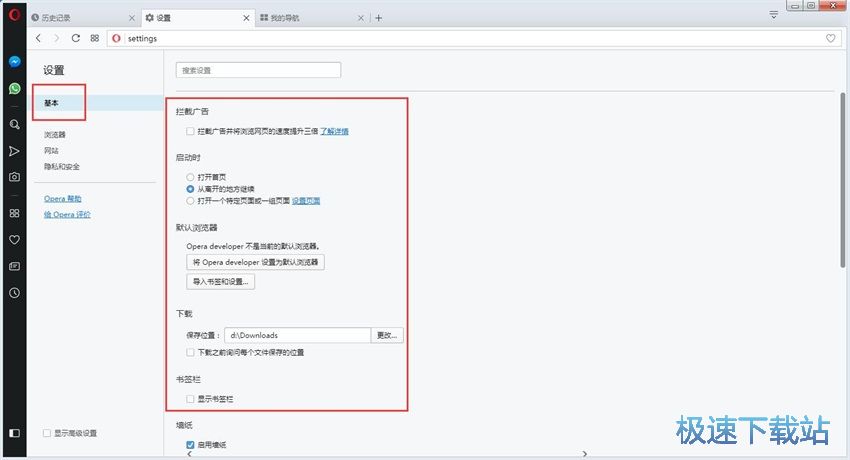Open bookmarks via the sidebar heart icon
The height and width of the screenshot is (460, 850).
15,239
